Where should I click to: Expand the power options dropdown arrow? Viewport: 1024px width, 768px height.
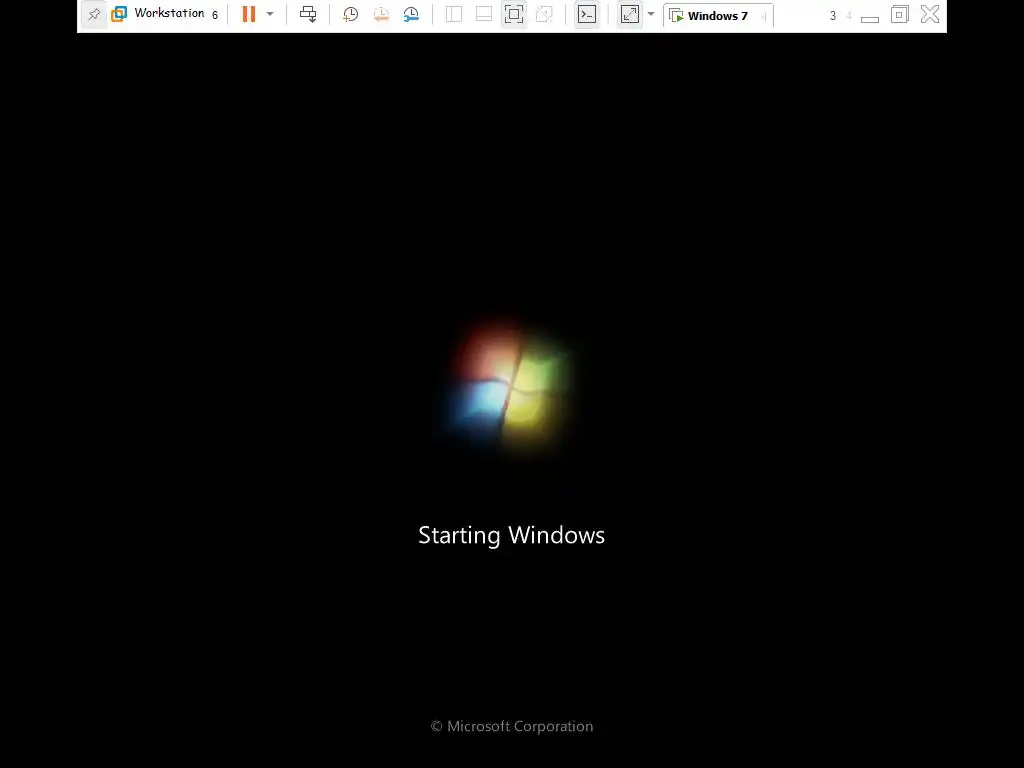pyautogui.click(x=270, y=14)
